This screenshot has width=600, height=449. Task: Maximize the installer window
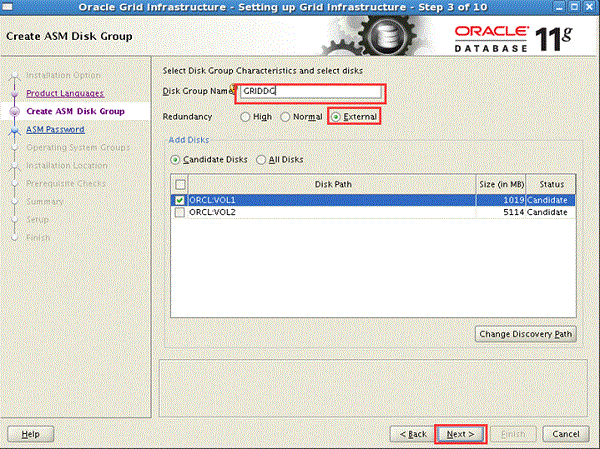point(574,7)
